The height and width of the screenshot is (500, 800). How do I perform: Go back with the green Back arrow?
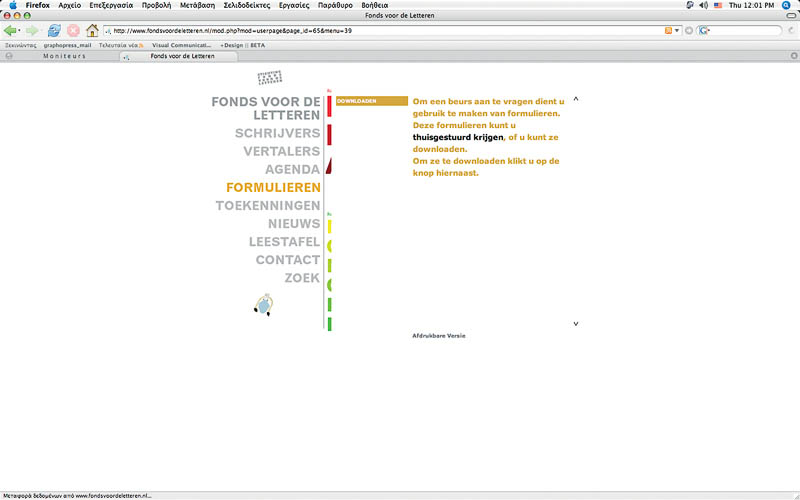pos(9,31)
